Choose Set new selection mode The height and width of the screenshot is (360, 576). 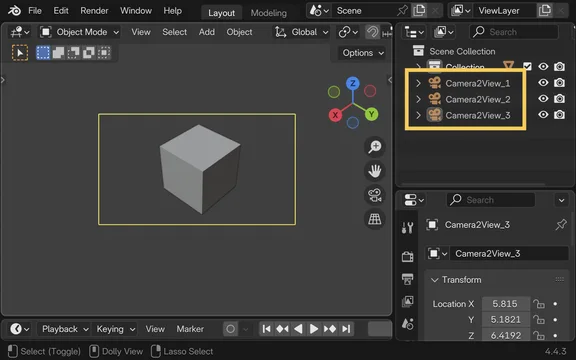coord(43,53)
